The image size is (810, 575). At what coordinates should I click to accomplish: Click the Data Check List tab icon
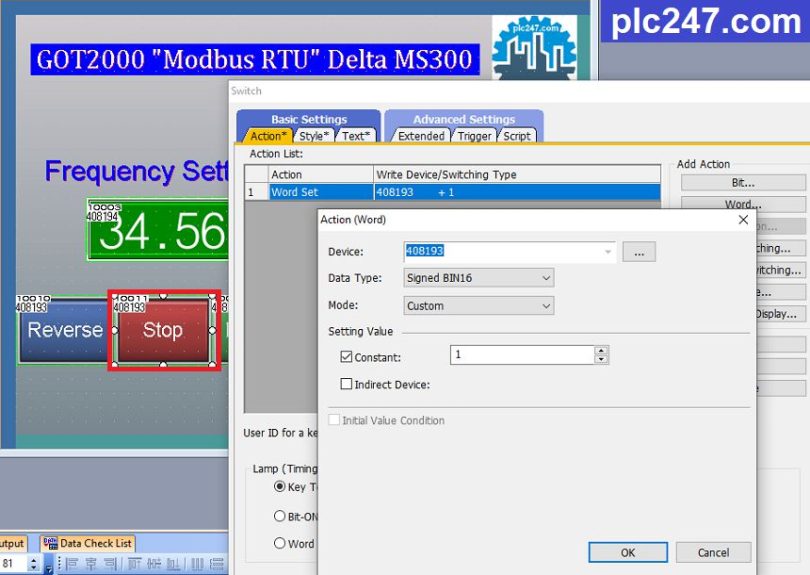pyautogui.click(x=50, y=543)
